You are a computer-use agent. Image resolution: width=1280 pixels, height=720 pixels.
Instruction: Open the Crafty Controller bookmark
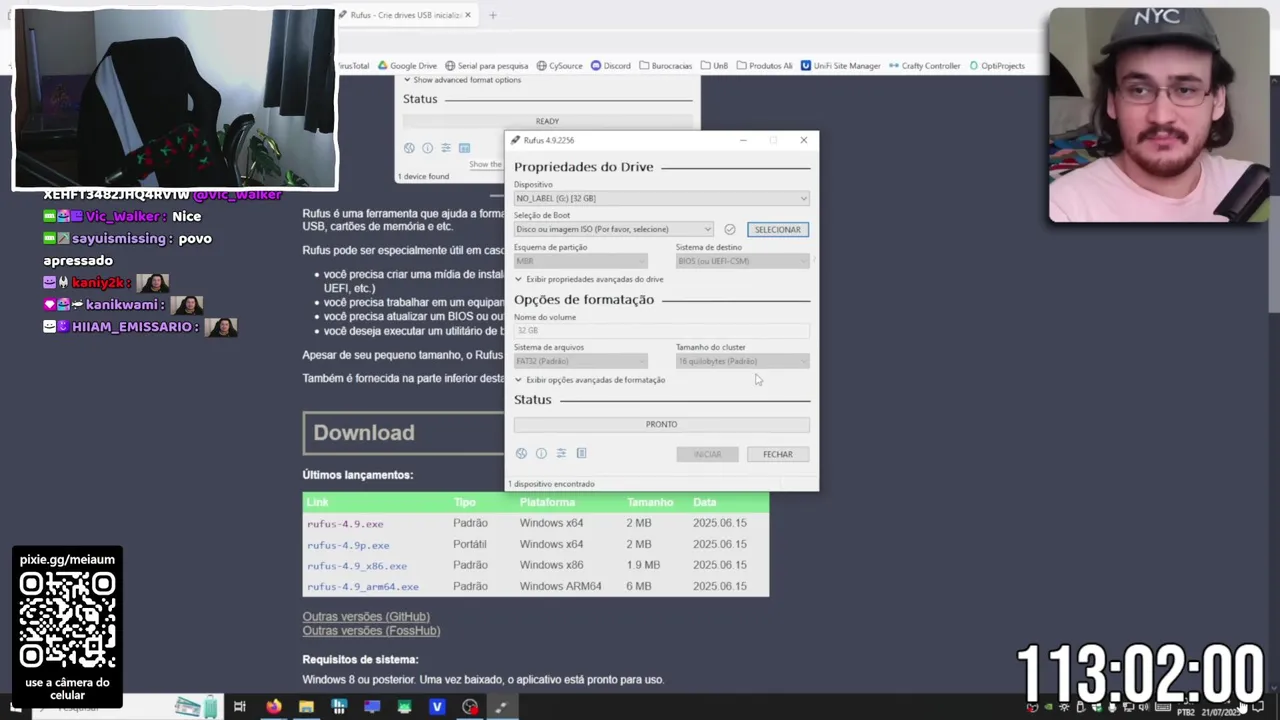coord(924,66)
